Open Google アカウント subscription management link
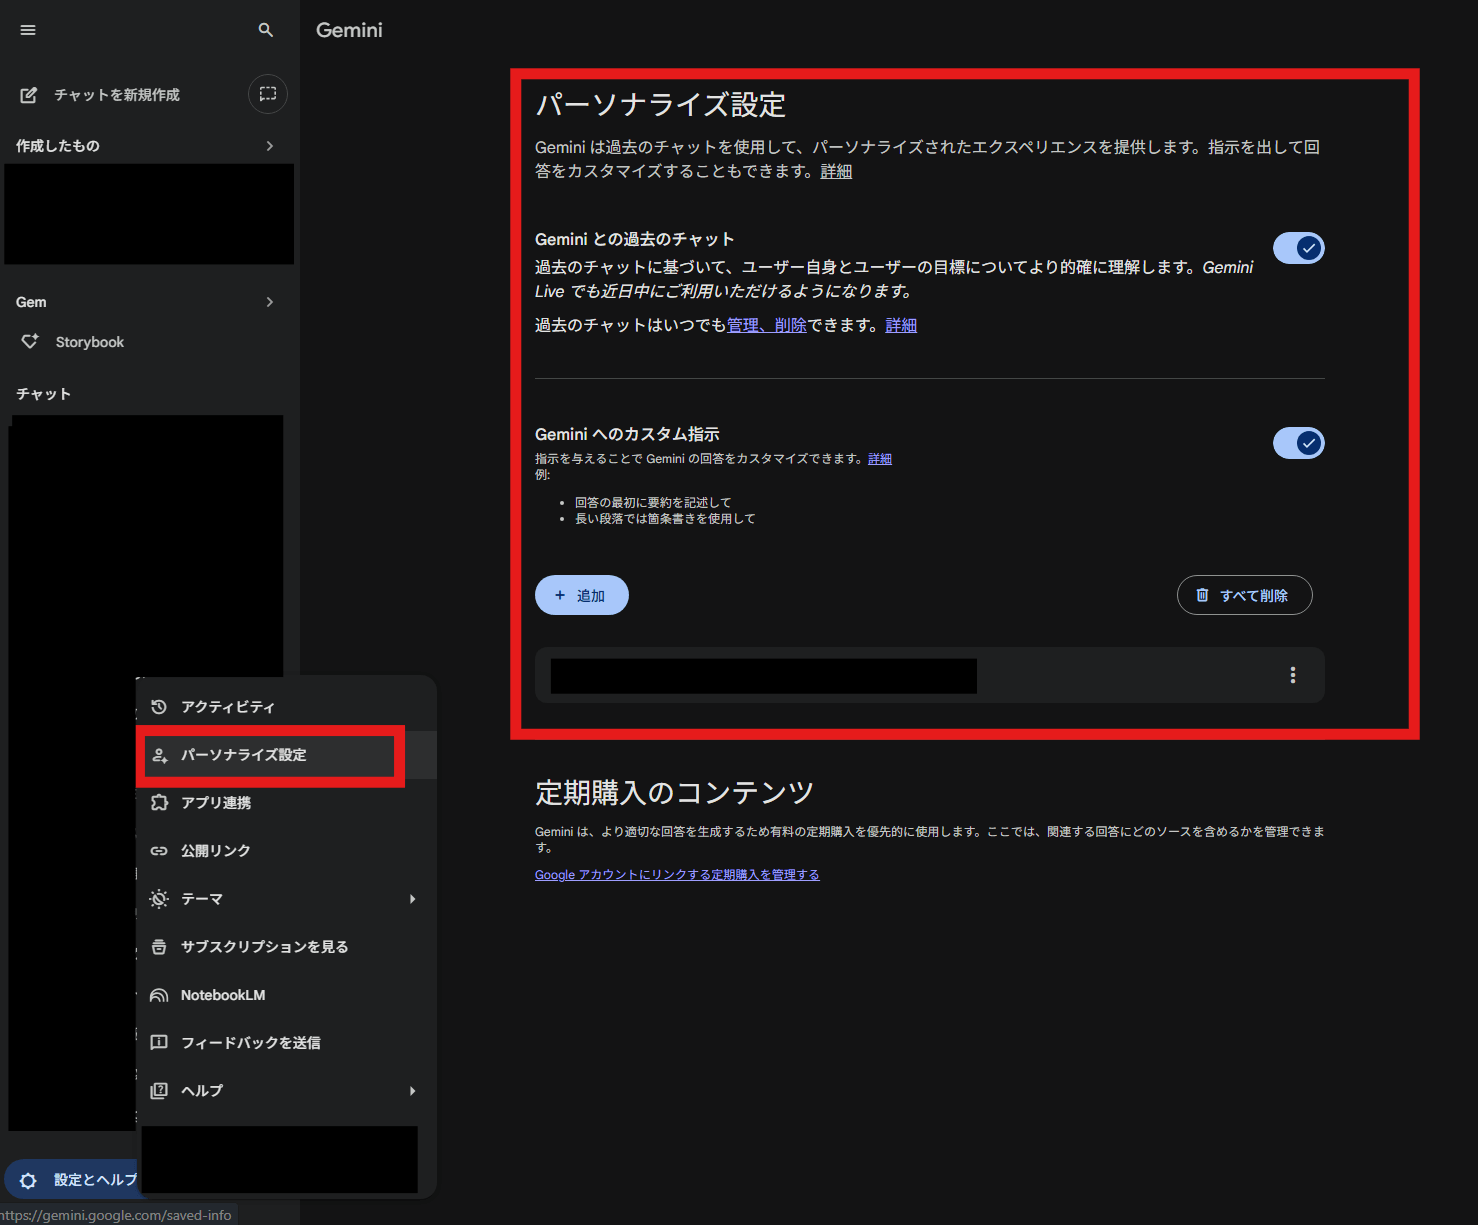 pyautogui.click(x=676, y=875)
